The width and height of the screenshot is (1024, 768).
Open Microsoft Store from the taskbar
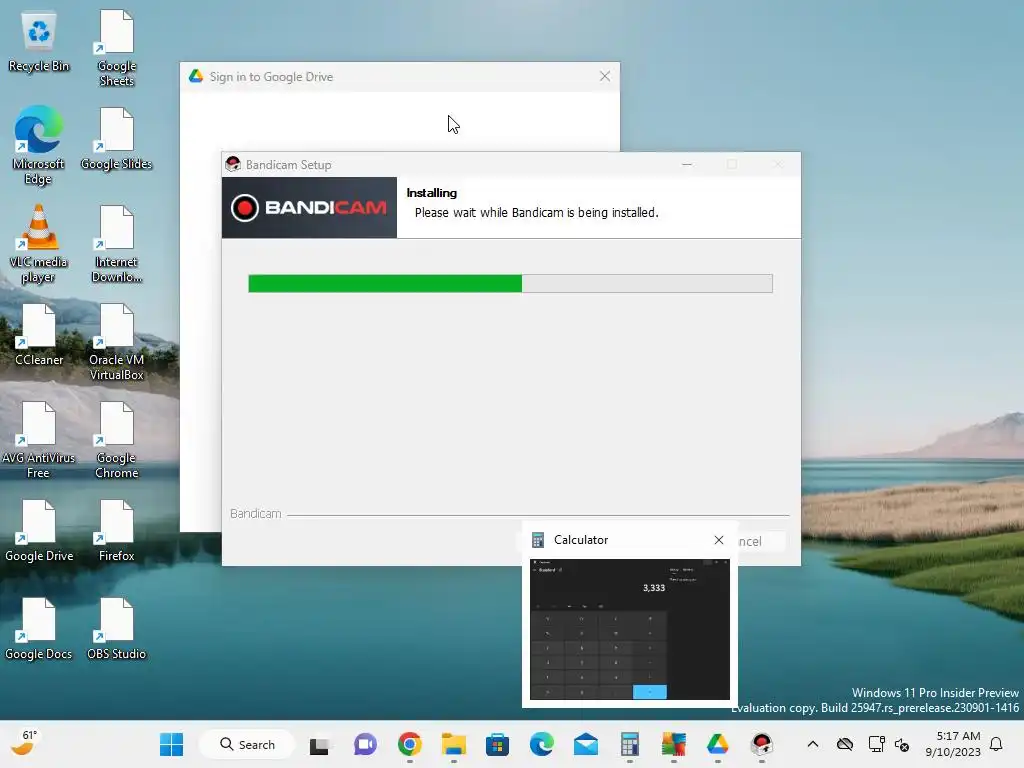[x=497, y=744]
